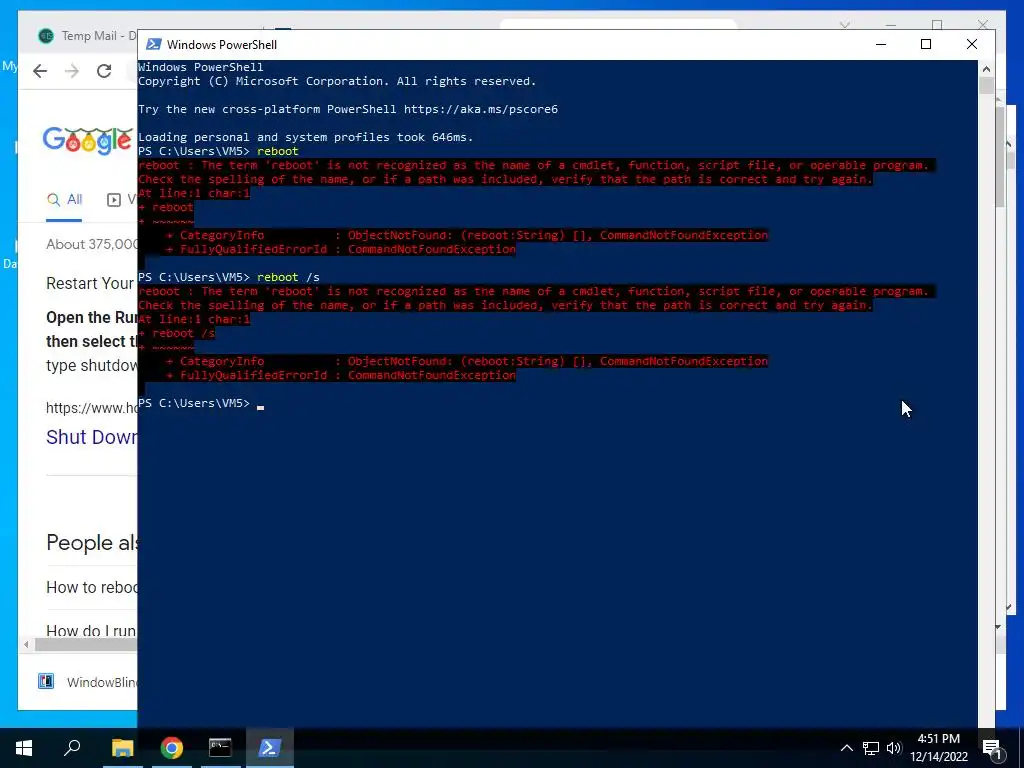
Task: Click Chrome forward navigation arrow
Action: pos(72,71)
